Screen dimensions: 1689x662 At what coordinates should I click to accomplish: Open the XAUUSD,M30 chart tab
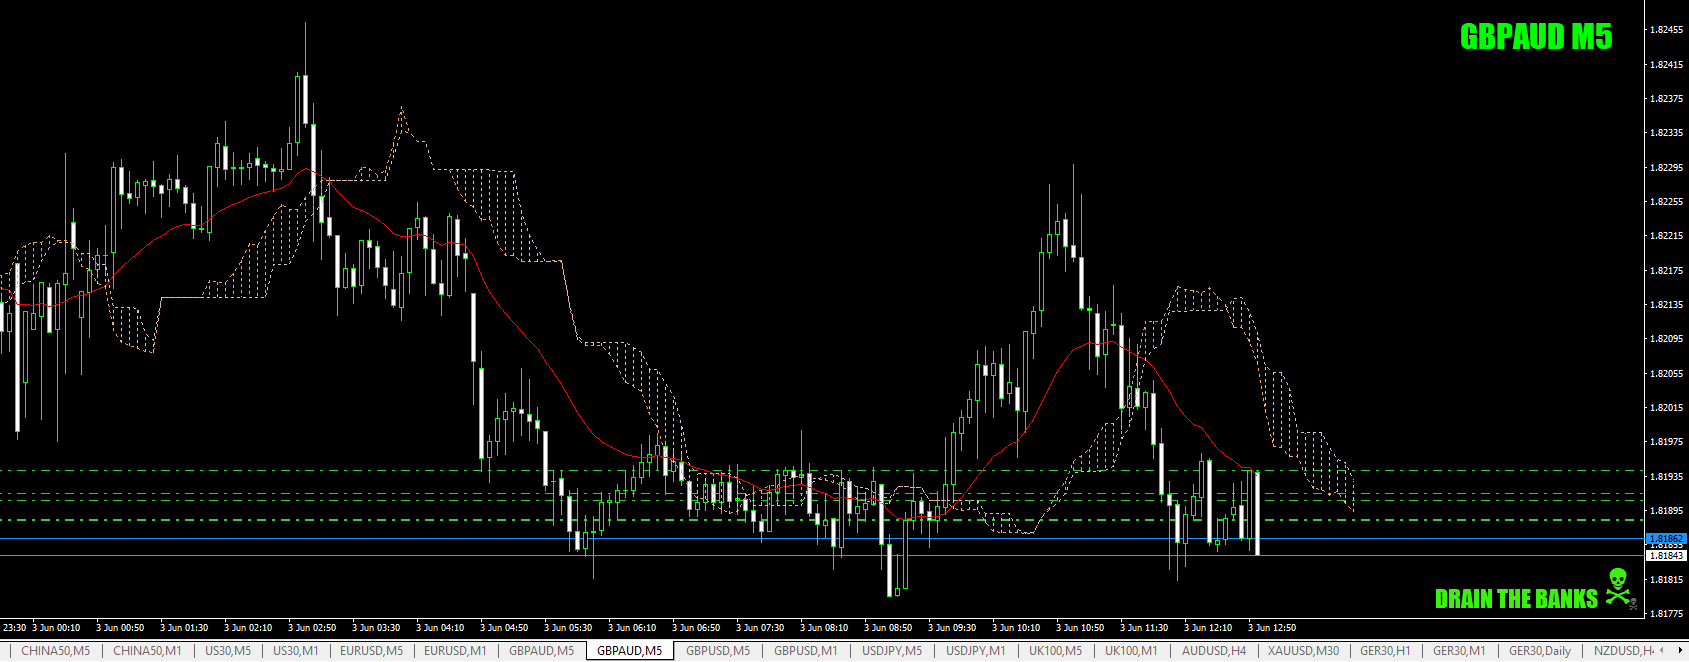(x=1303, y=651)
